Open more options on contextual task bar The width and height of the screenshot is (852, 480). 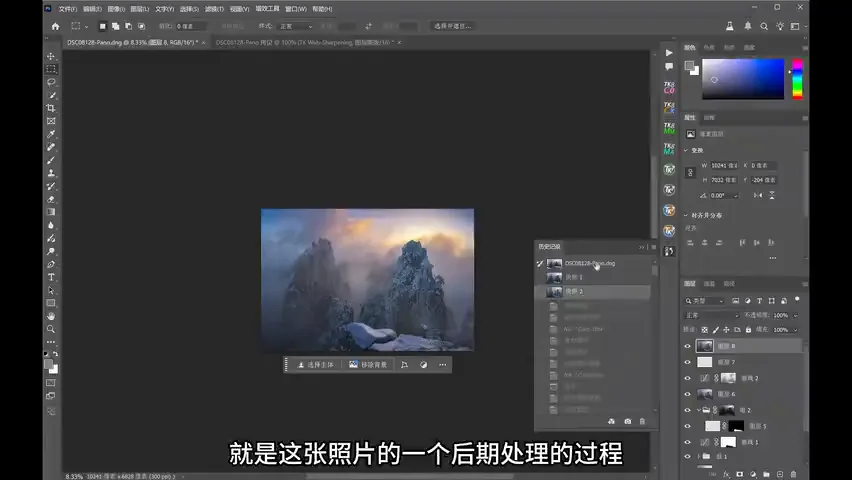tap(443, 365)
